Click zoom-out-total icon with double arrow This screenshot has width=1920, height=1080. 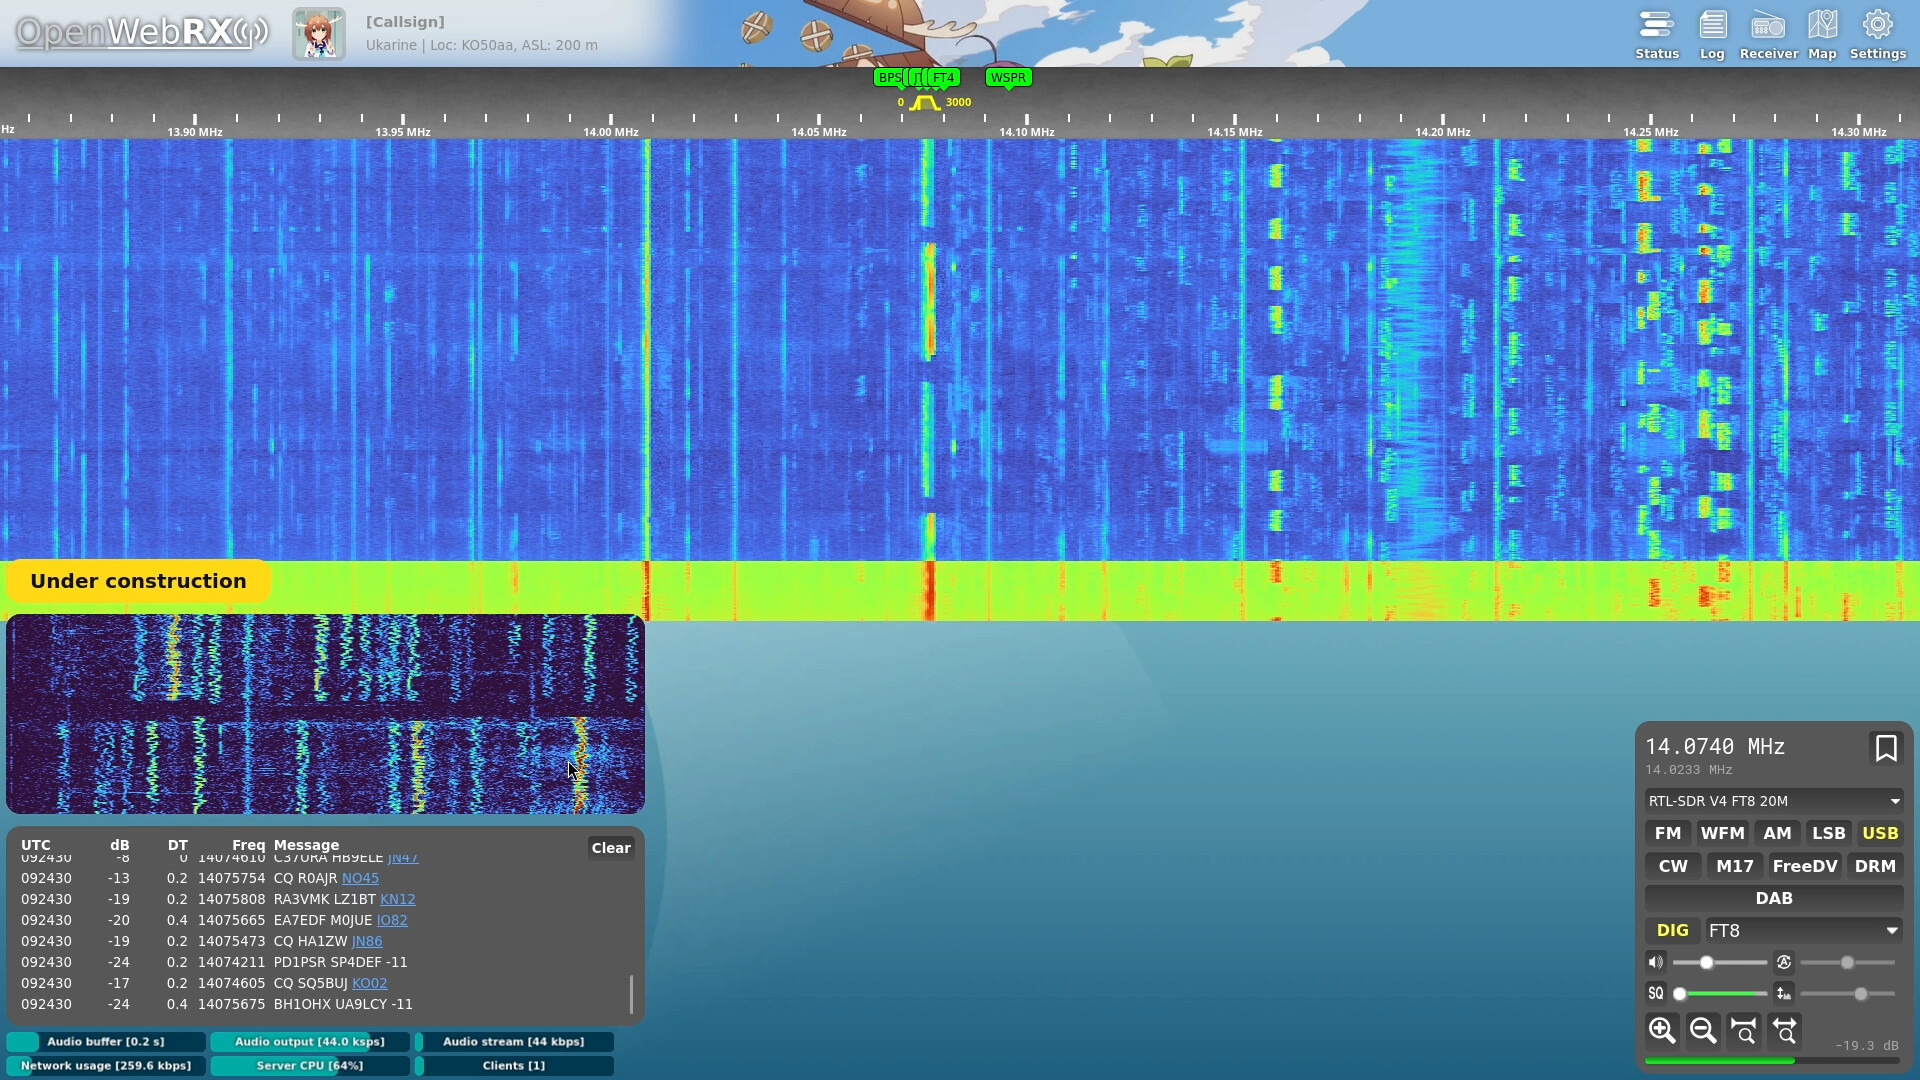coord(1785,1030)
